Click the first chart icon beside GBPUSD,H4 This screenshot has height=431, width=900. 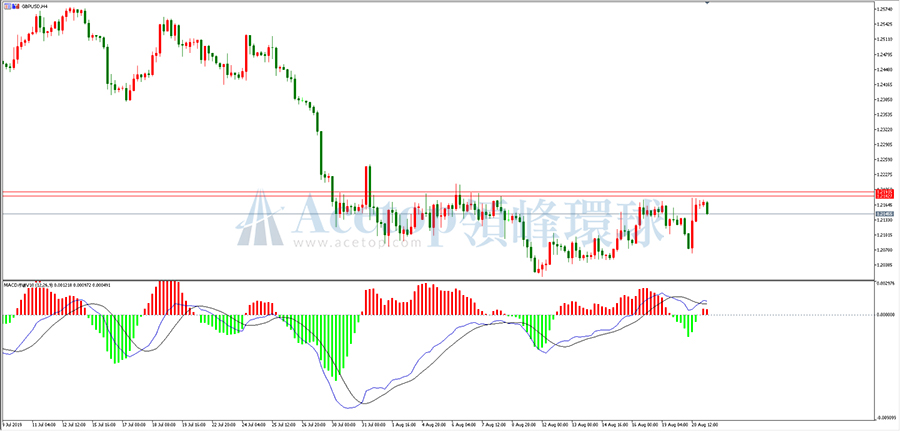coord(6,5)
